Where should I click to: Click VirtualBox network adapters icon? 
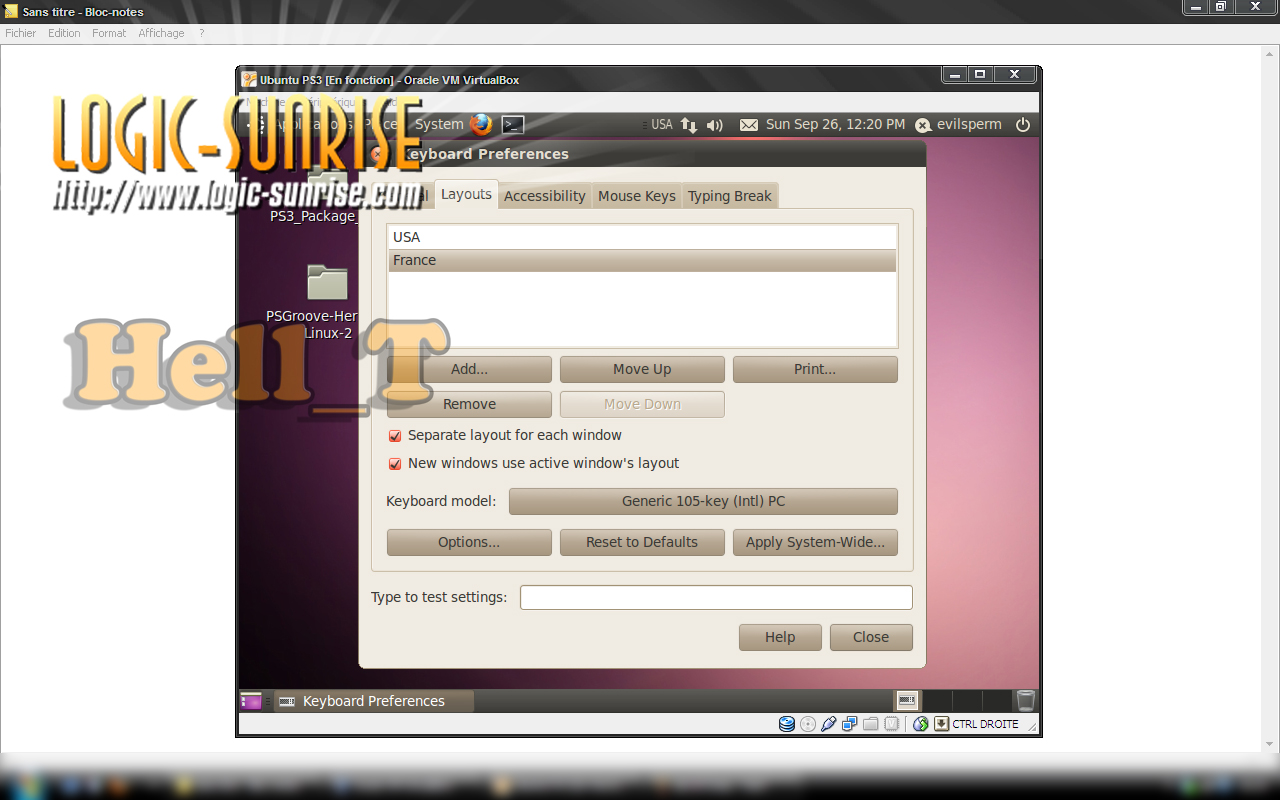point(850,724)
